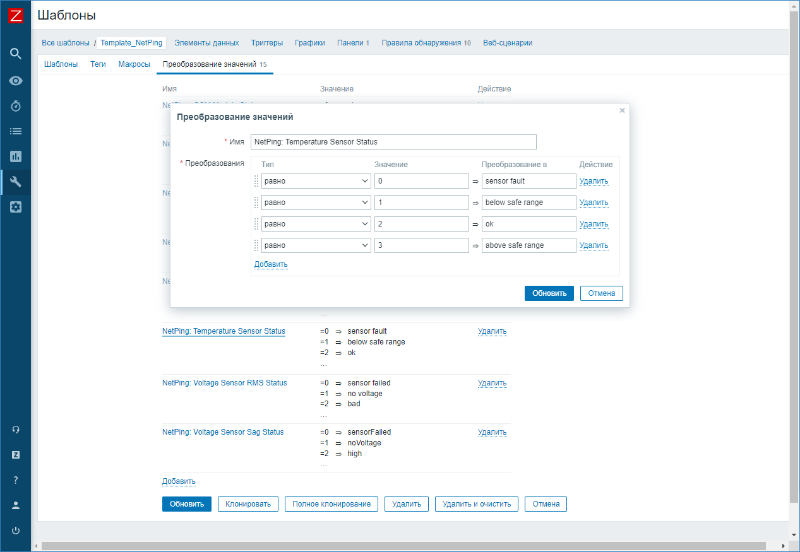The image size is (800, 552).
Task: Open Панели section
Action: point(353,43)
